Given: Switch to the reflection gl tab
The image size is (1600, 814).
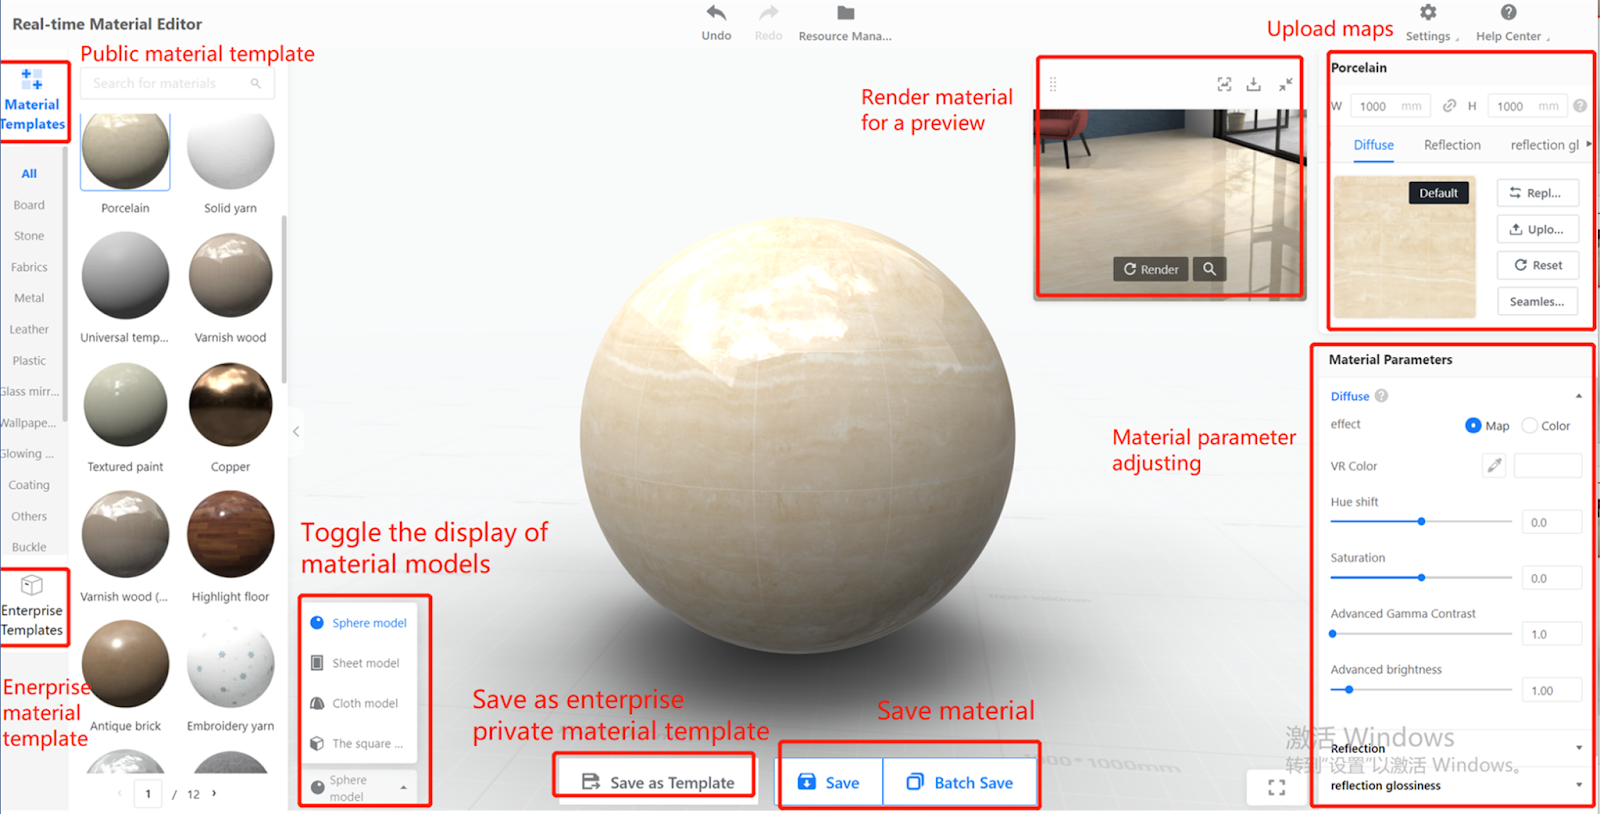Looking at the screenshot, I should pos(1545,145).
